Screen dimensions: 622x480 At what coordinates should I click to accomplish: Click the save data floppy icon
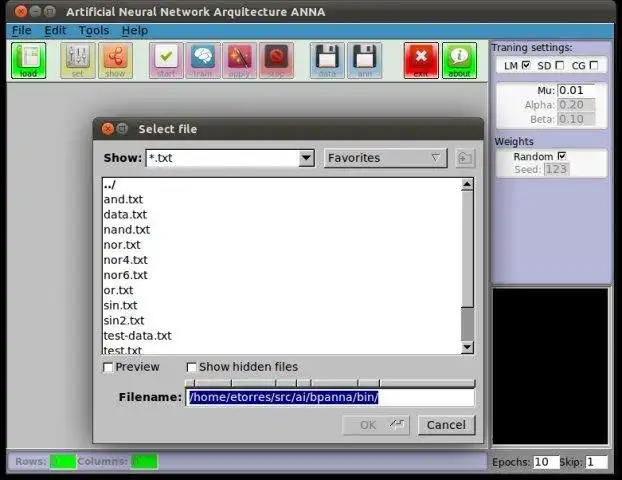(327, 60)
